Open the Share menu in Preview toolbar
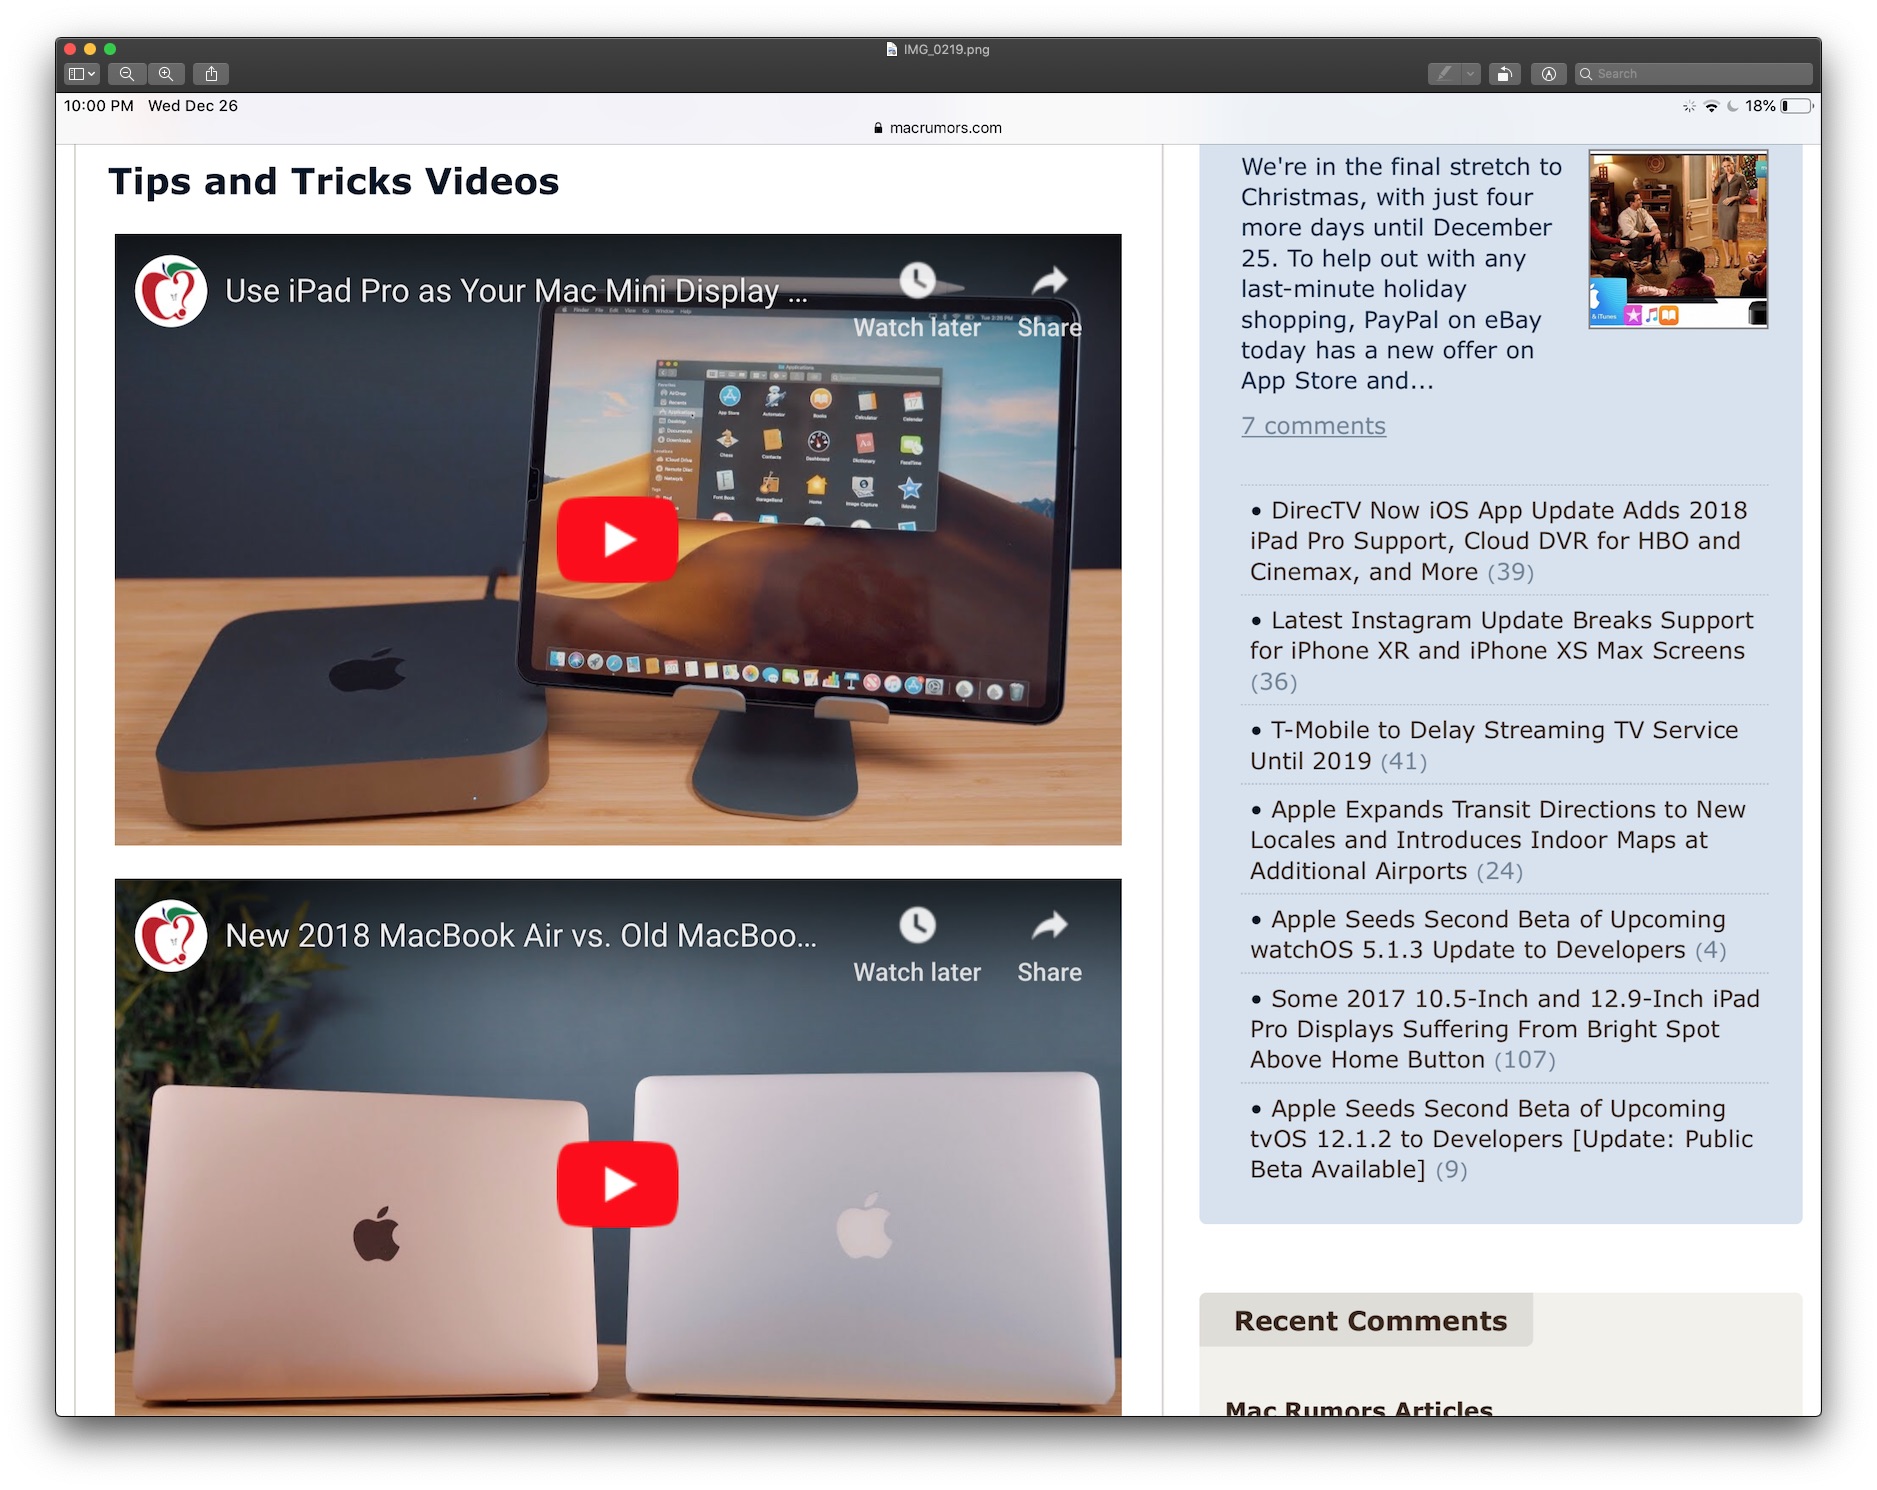This screenshot has width=1877, height=1490. 211,74
